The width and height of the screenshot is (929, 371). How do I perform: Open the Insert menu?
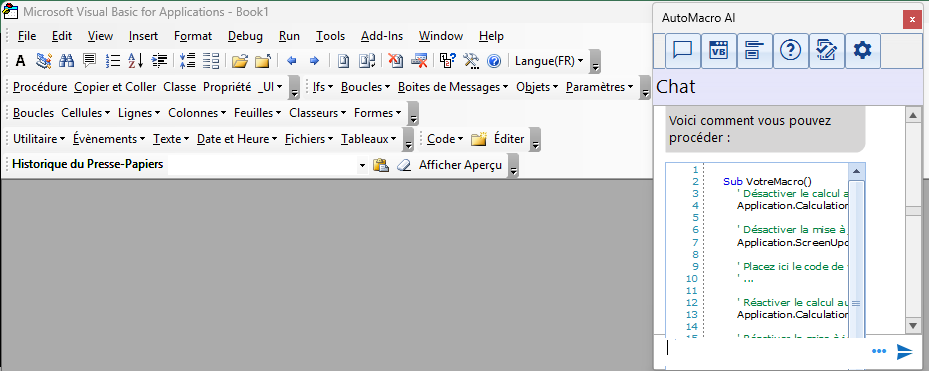143,36
